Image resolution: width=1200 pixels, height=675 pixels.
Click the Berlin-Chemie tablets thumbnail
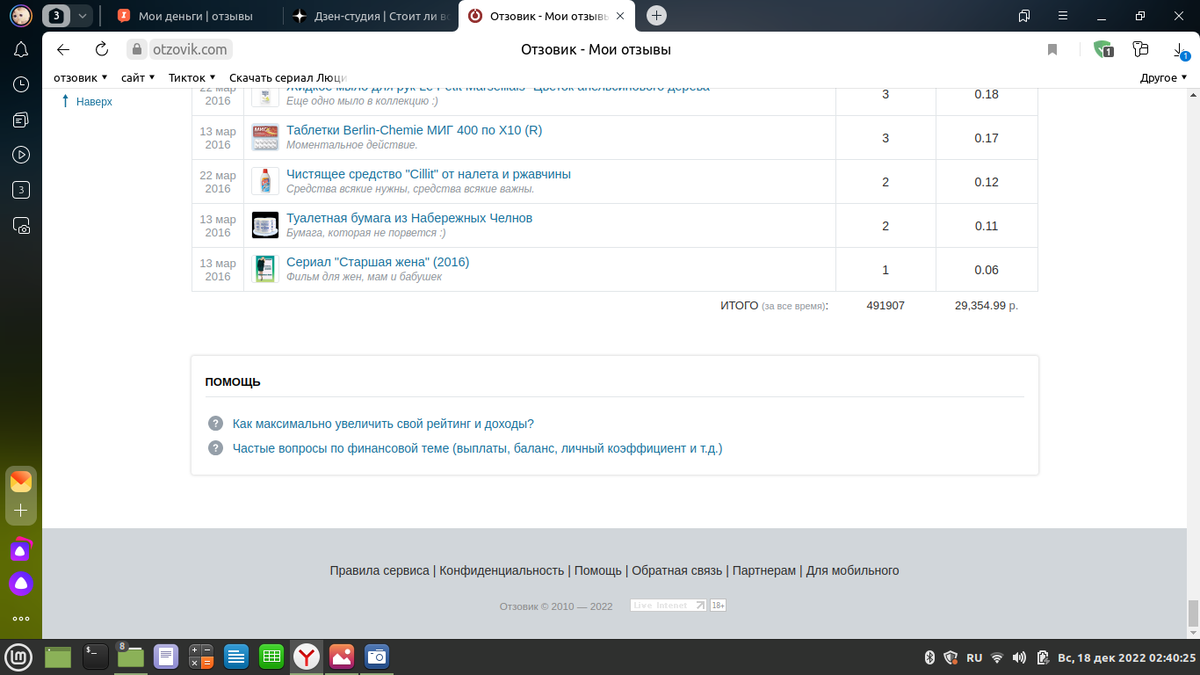coord(265,137)
